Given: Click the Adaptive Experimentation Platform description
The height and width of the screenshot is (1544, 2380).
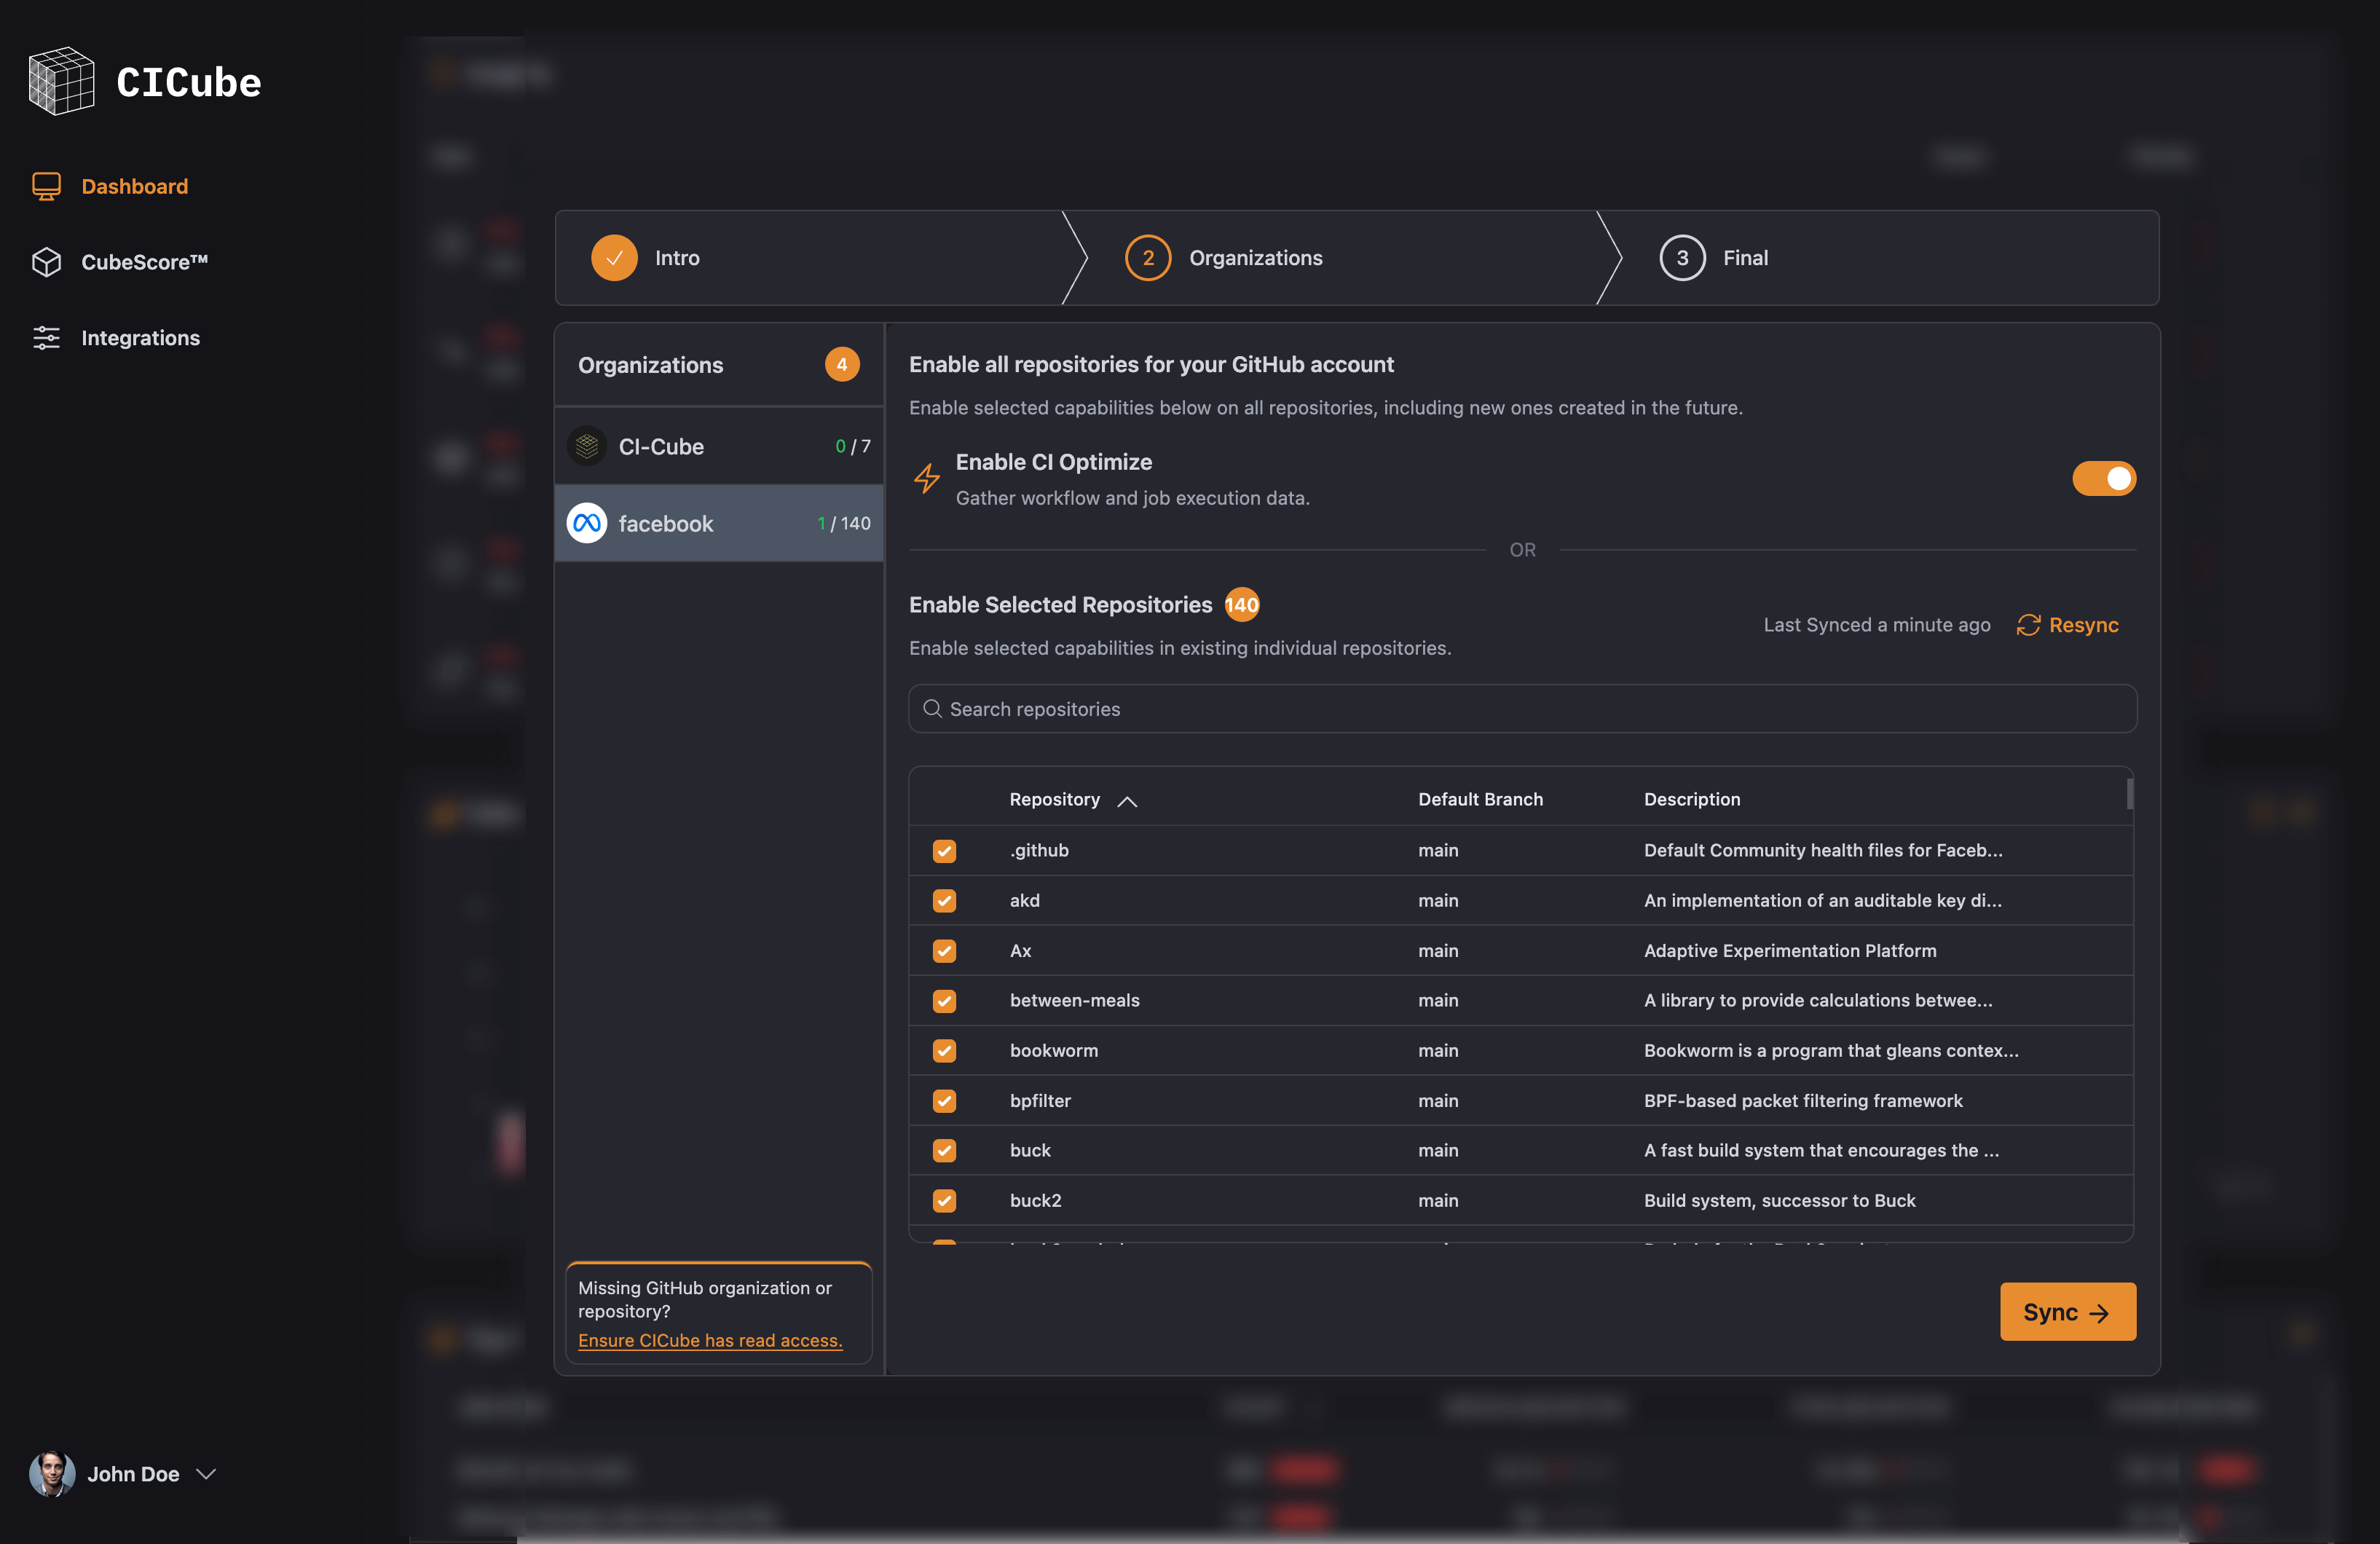Looking at the screenshot, I should [x=1790, y=950].
